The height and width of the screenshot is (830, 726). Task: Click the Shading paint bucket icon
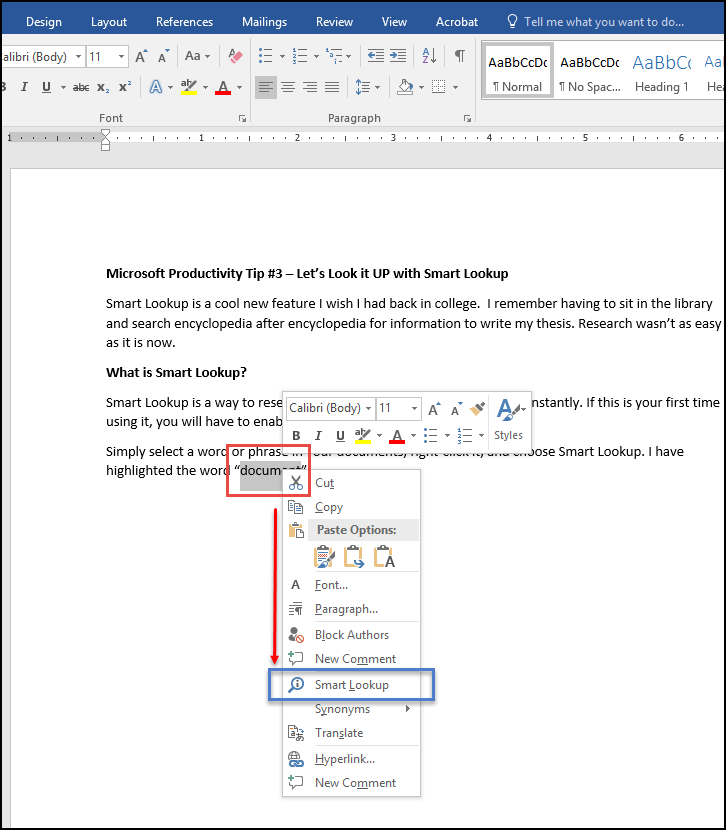[405, 87]
